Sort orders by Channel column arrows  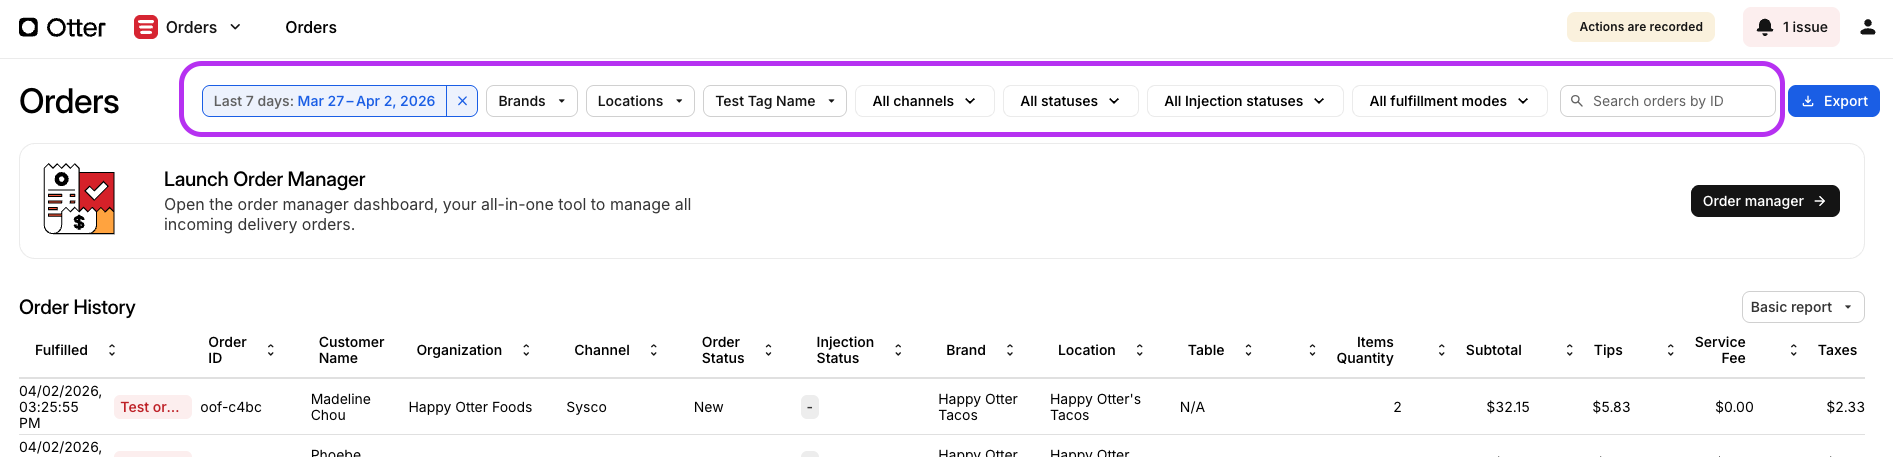tap(654, 350)
